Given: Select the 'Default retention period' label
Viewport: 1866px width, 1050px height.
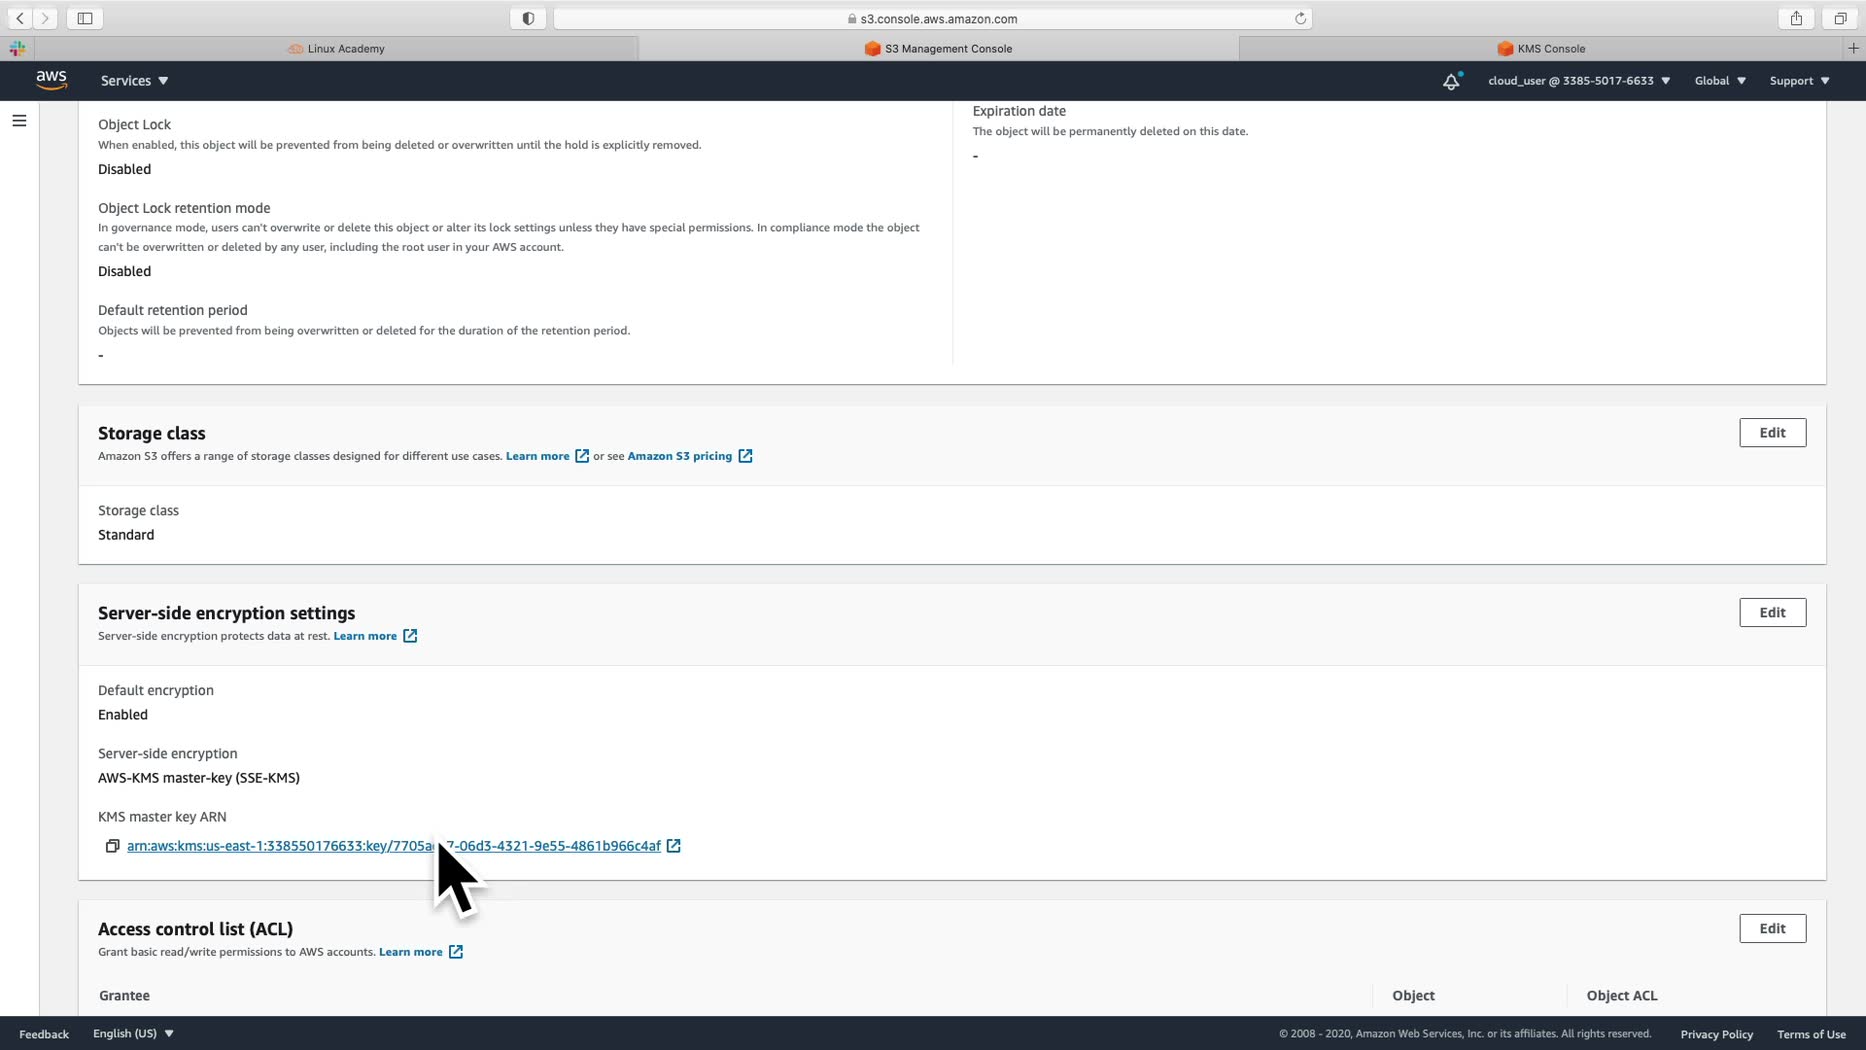Looking at the screenshot, I should [x=173, y=310].
